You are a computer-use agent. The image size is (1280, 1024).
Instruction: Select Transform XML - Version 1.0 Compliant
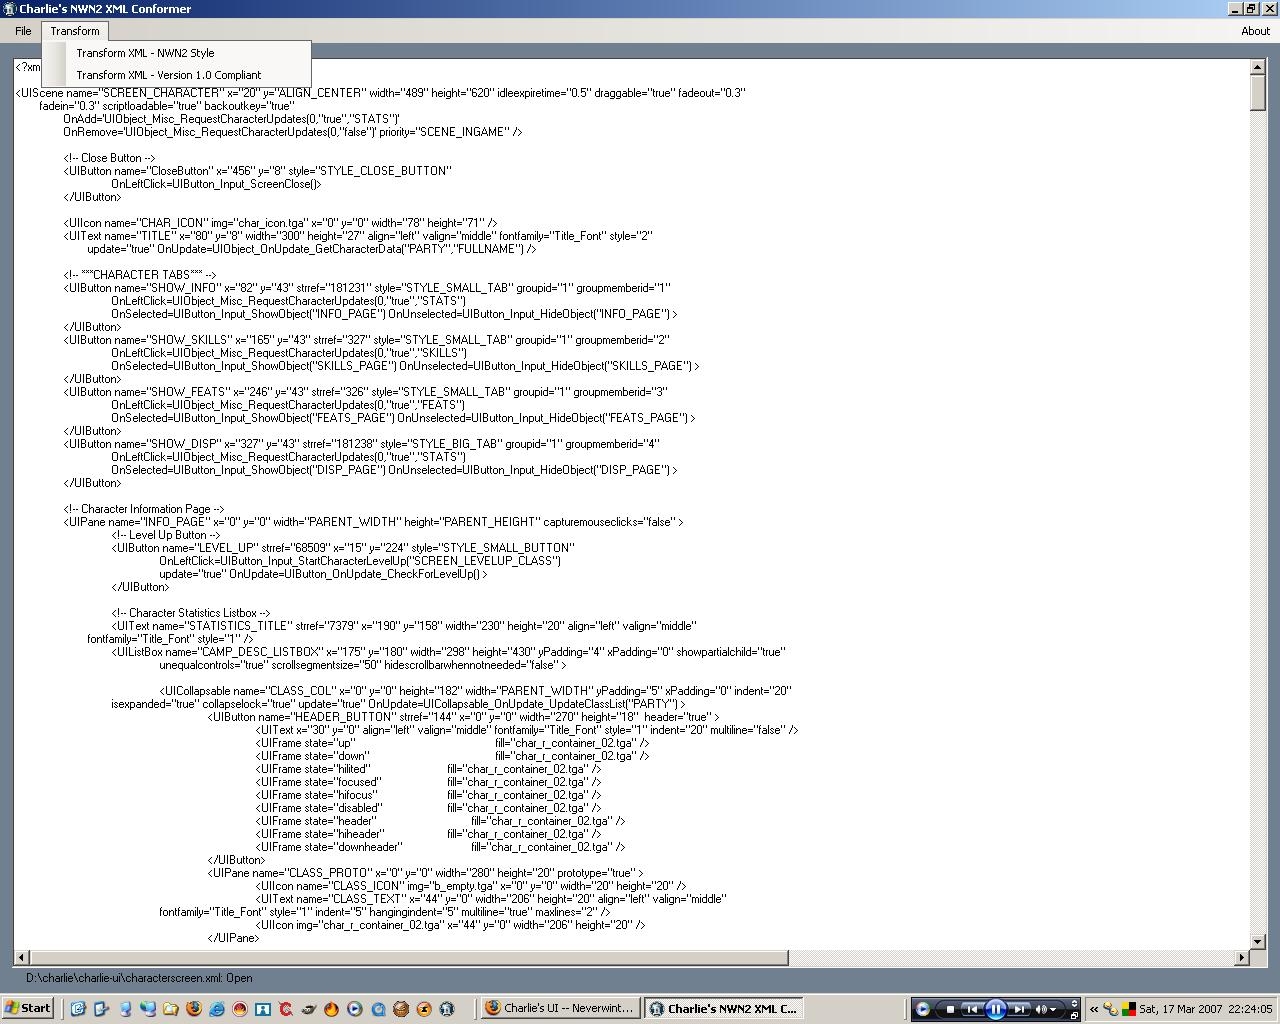168,75
